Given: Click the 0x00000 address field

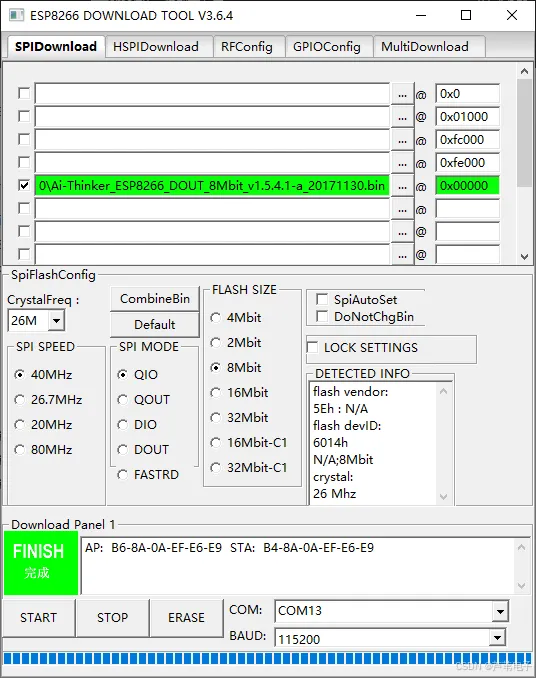Looking at the screenshot, I should tap(467, 186).
